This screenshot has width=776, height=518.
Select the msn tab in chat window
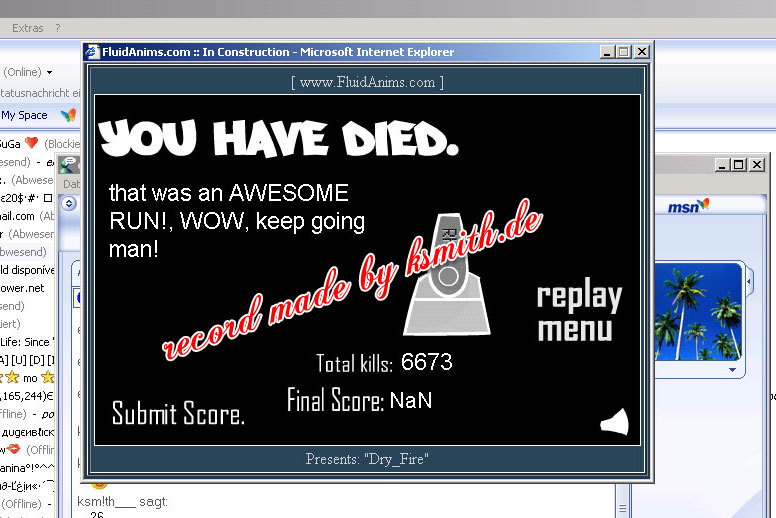688,205
